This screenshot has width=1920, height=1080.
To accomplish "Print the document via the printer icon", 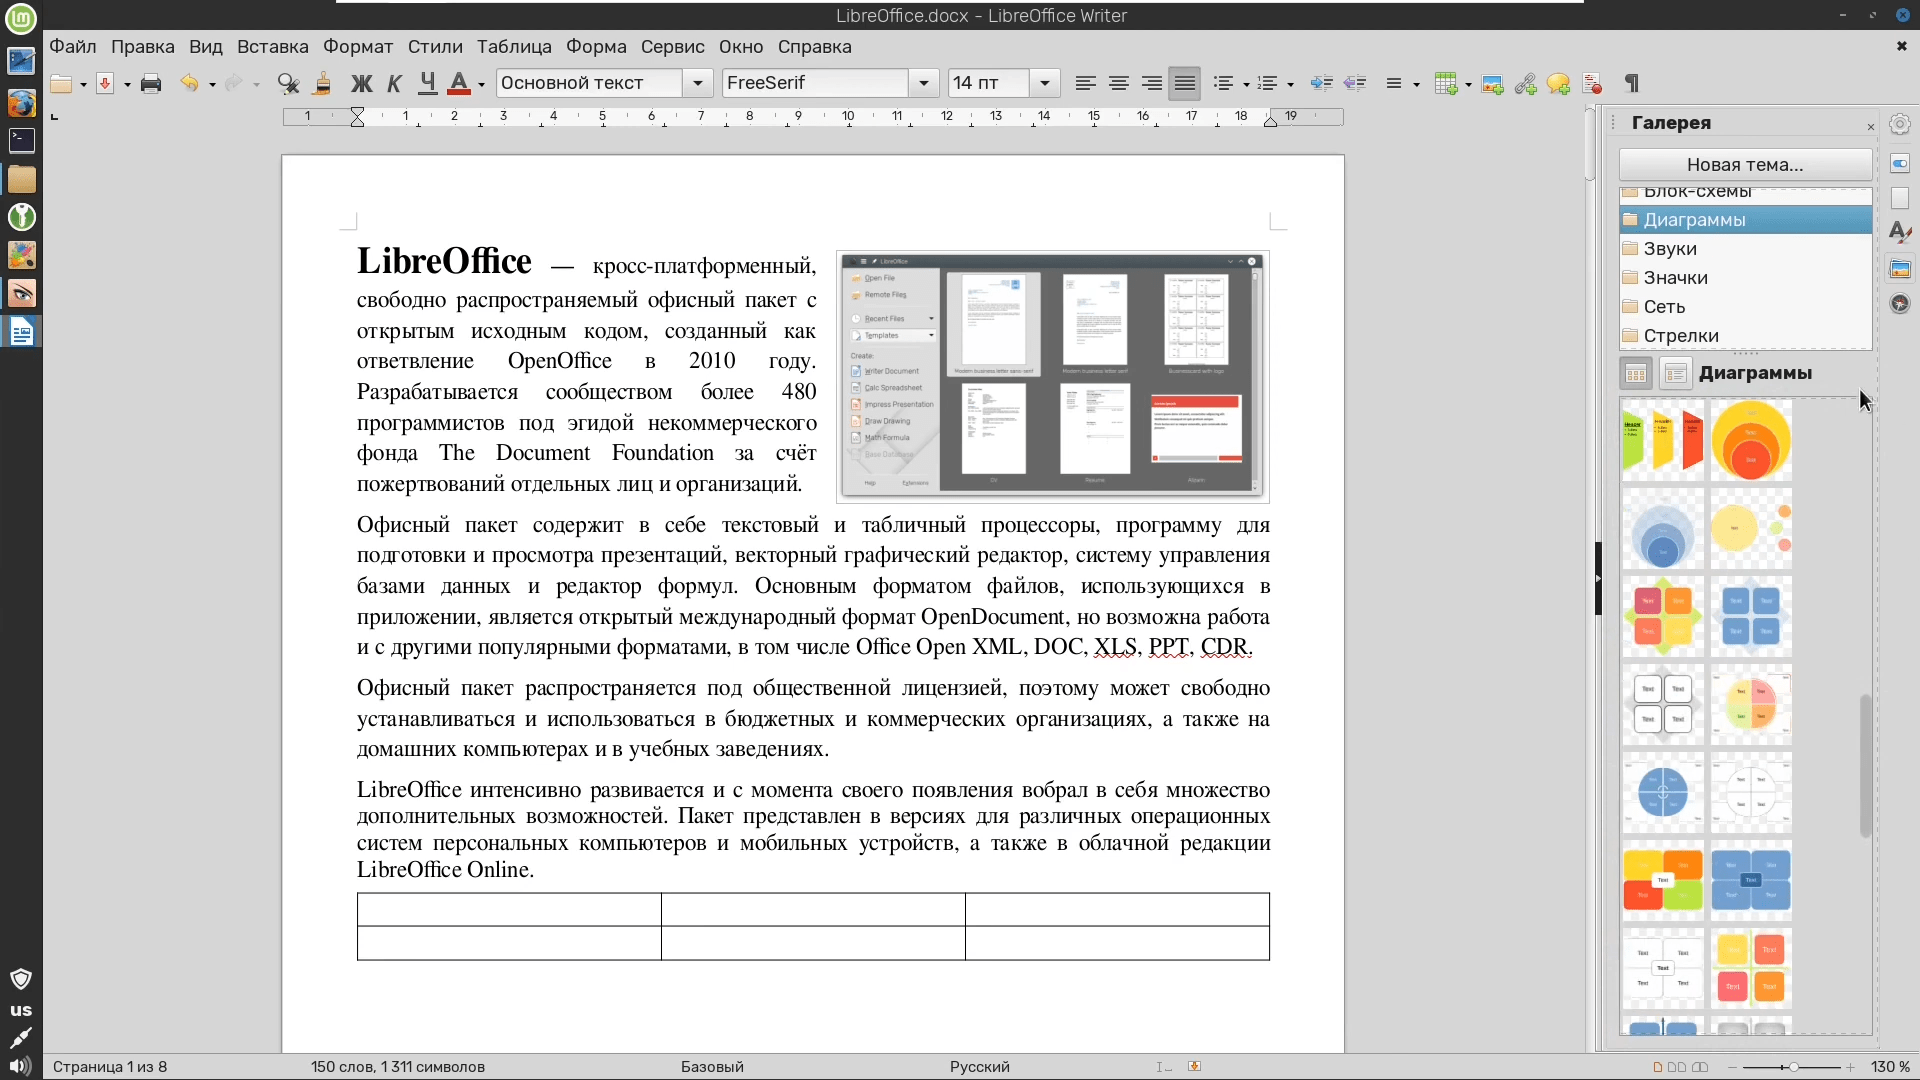I will (x=151, y=84).
